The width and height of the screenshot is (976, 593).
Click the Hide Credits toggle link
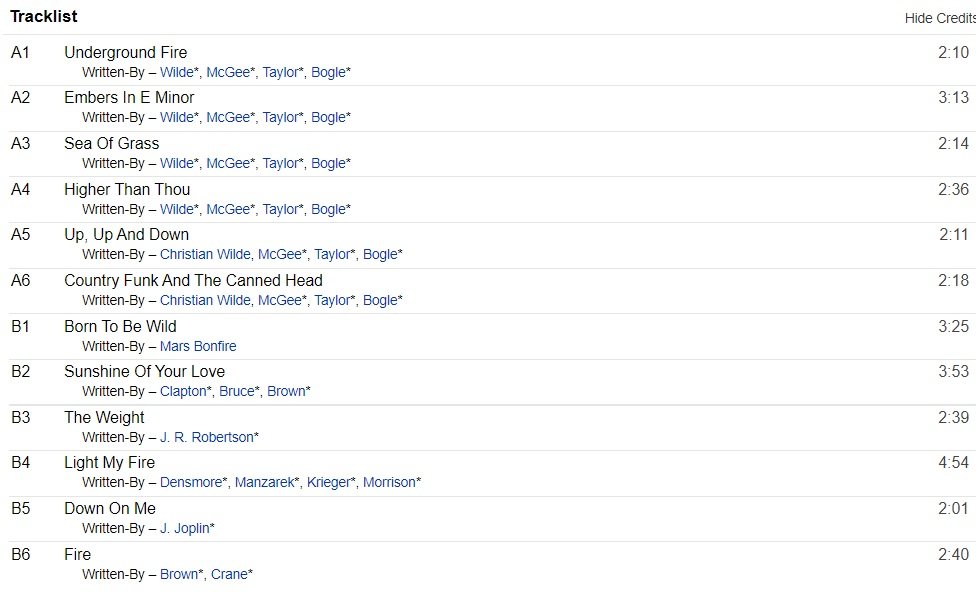click(x=939, y=18)
